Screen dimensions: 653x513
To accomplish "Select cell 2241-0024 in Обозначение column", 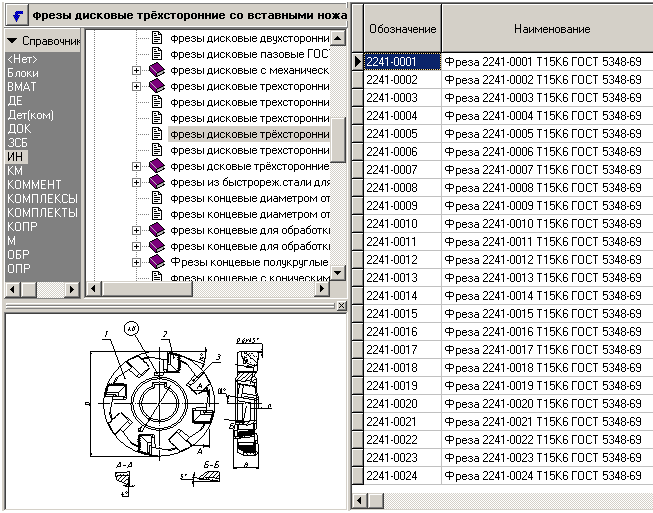I will [x=402, y=476].
